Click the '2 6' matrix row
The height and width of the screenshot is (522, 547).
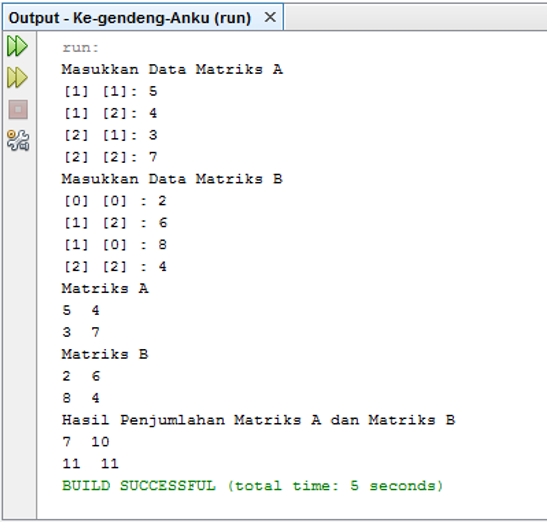tap(81, 376)
